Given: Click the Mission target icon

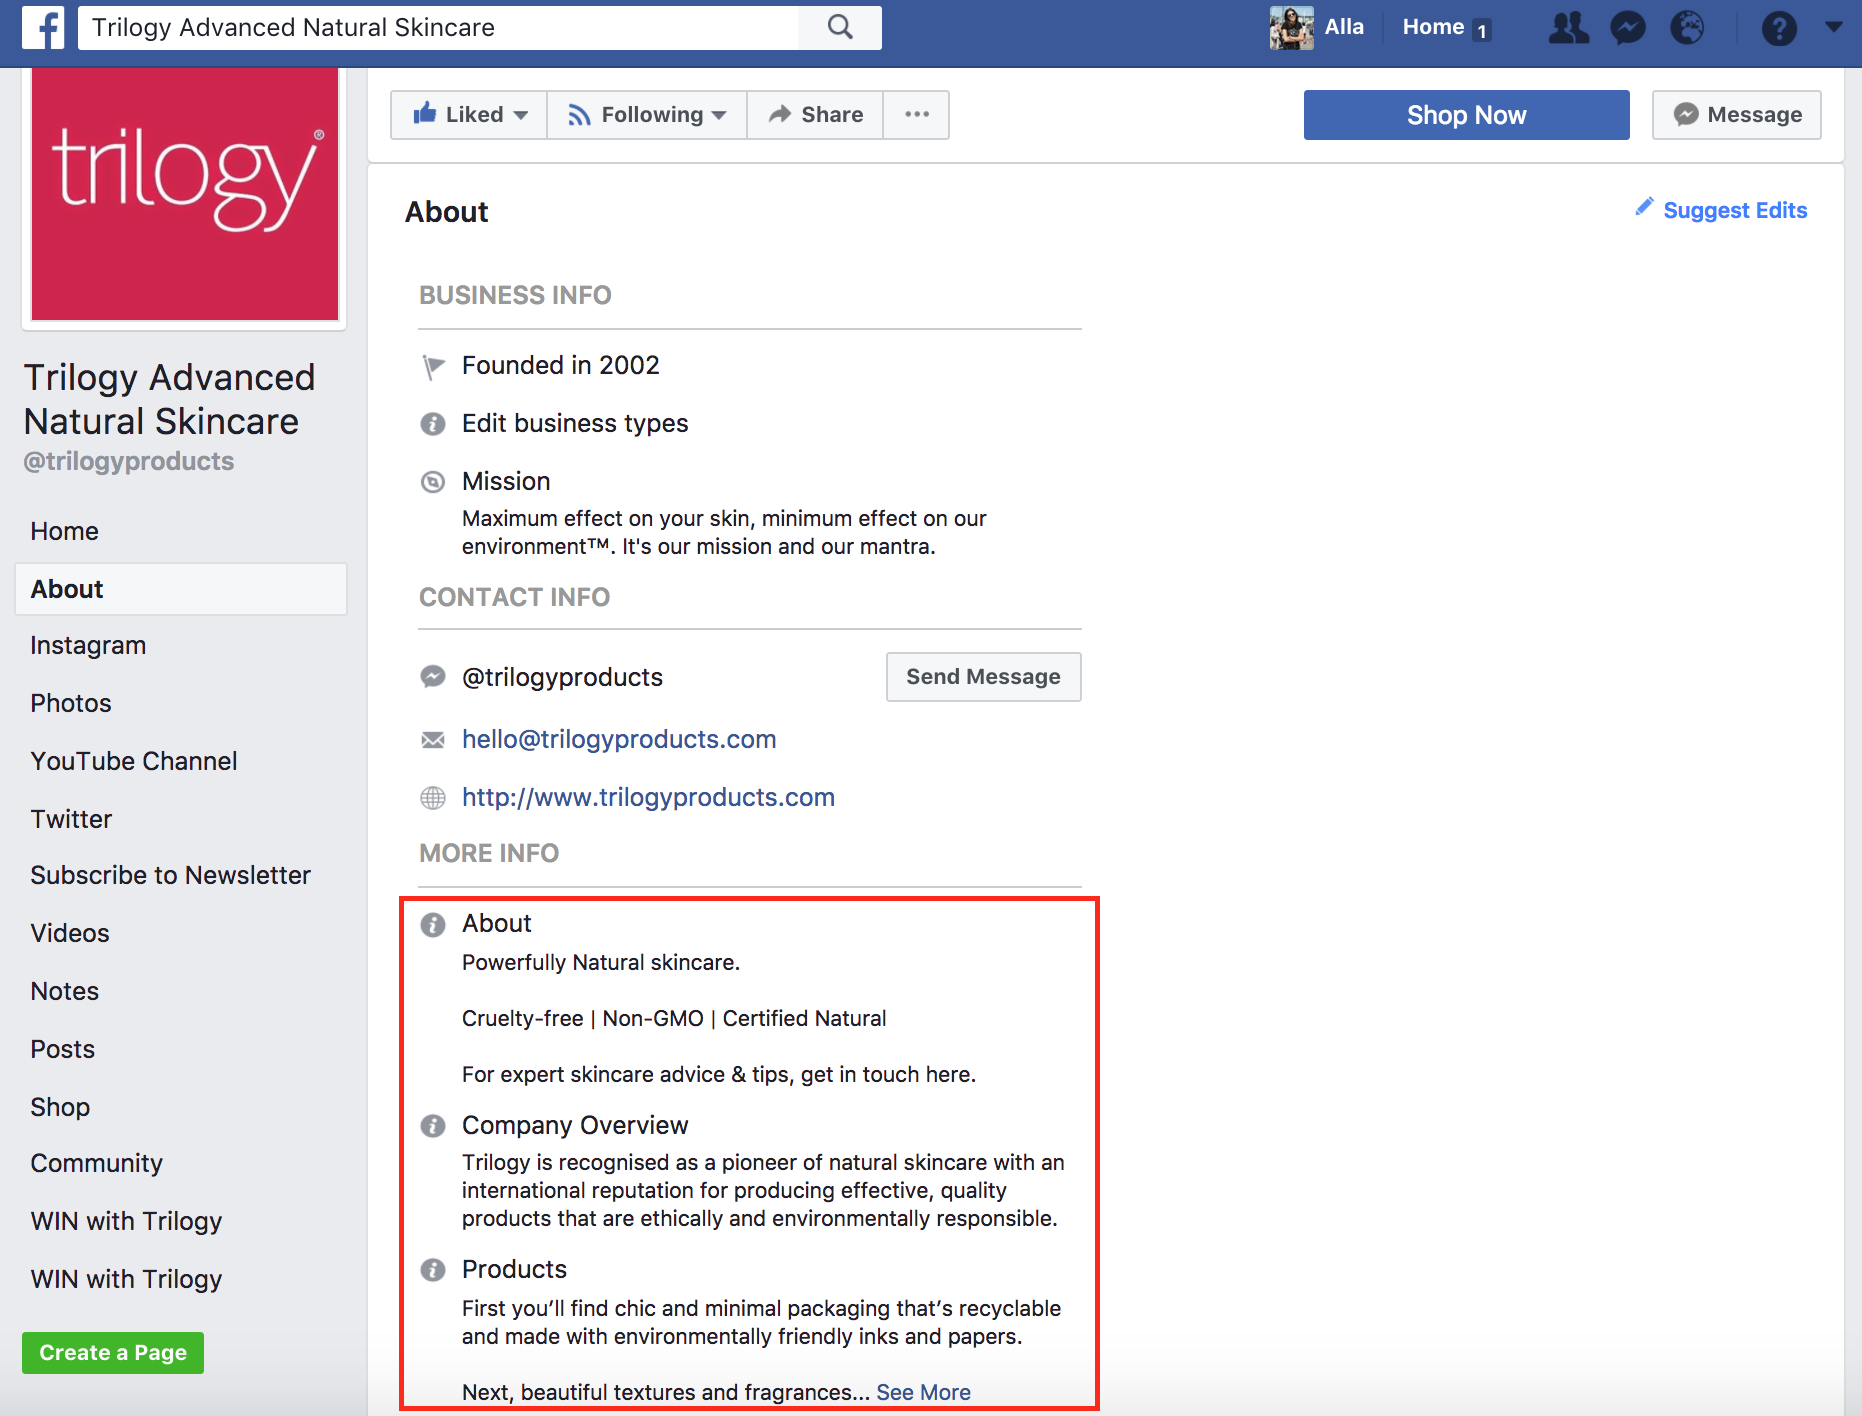Looking at the screenshot, I should click(x=432, y=482).
